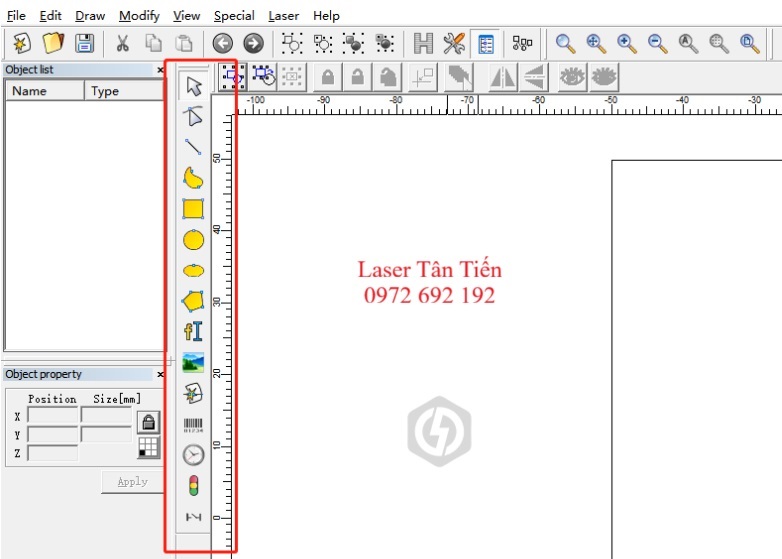Screen dimensions: 782x559
Task: Click the zoom magnifier icon
Action: [565, 43]
